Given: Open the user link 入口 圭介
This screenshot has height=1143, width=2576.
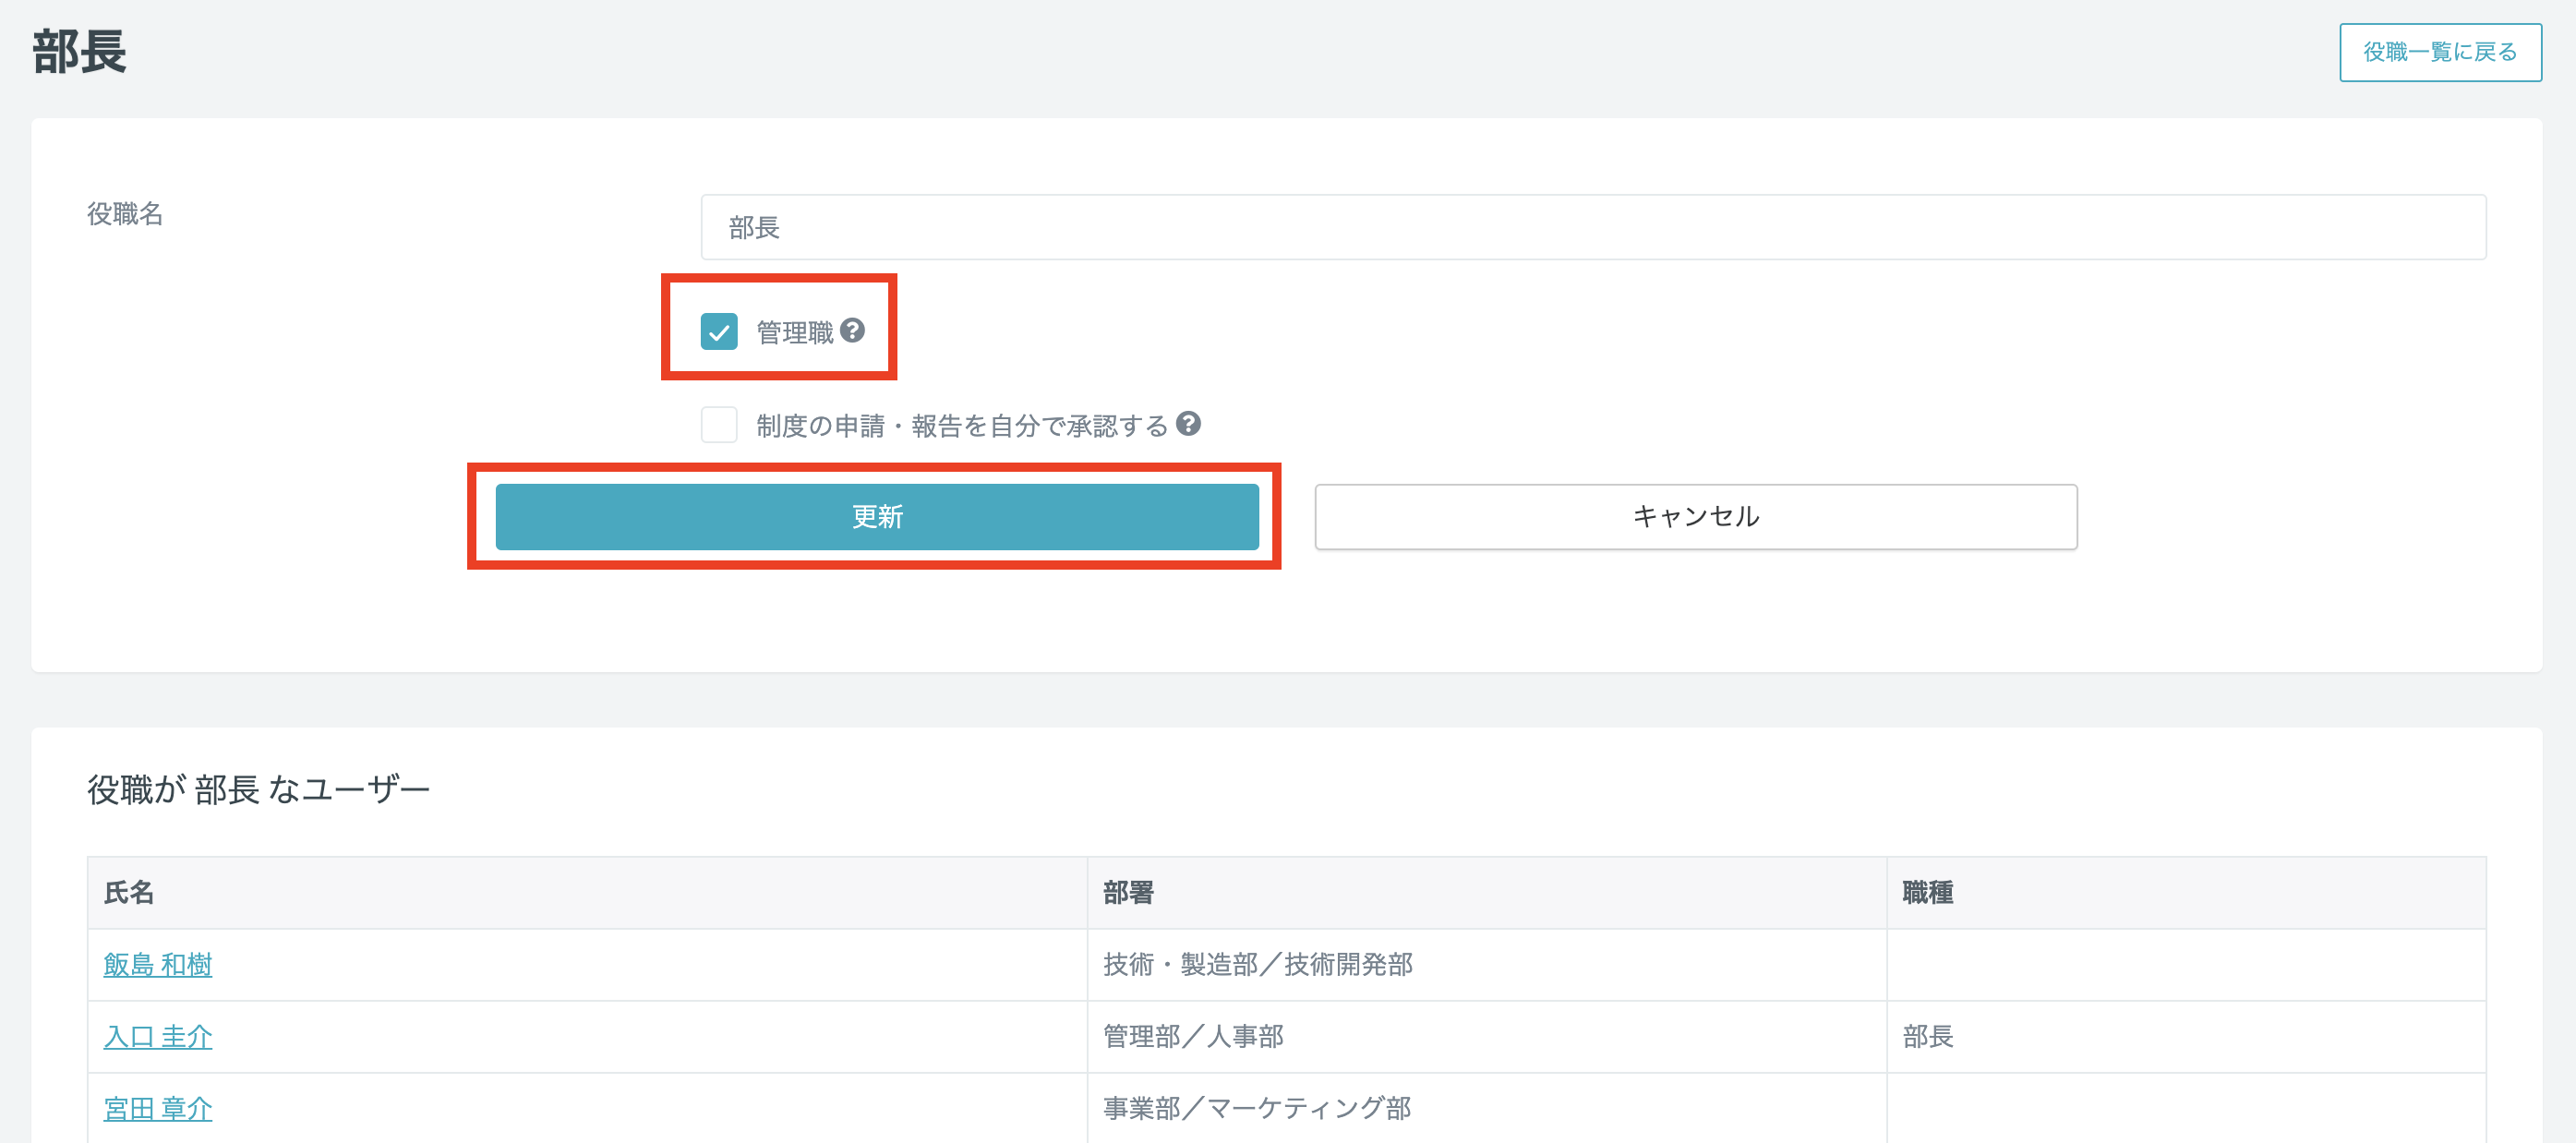Looking at the screenshot, I should pos(158,1036).
